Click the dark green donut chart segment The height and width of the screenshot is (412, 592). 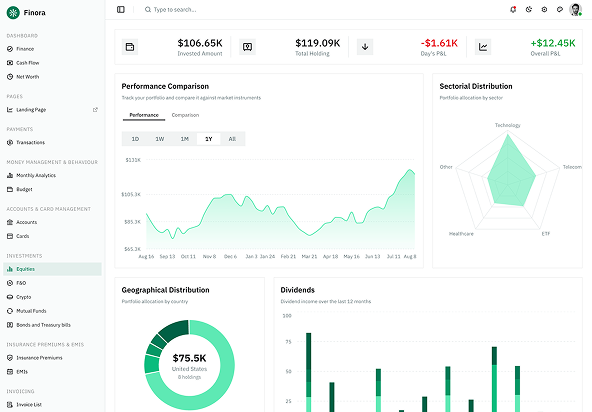pos(174,329)
